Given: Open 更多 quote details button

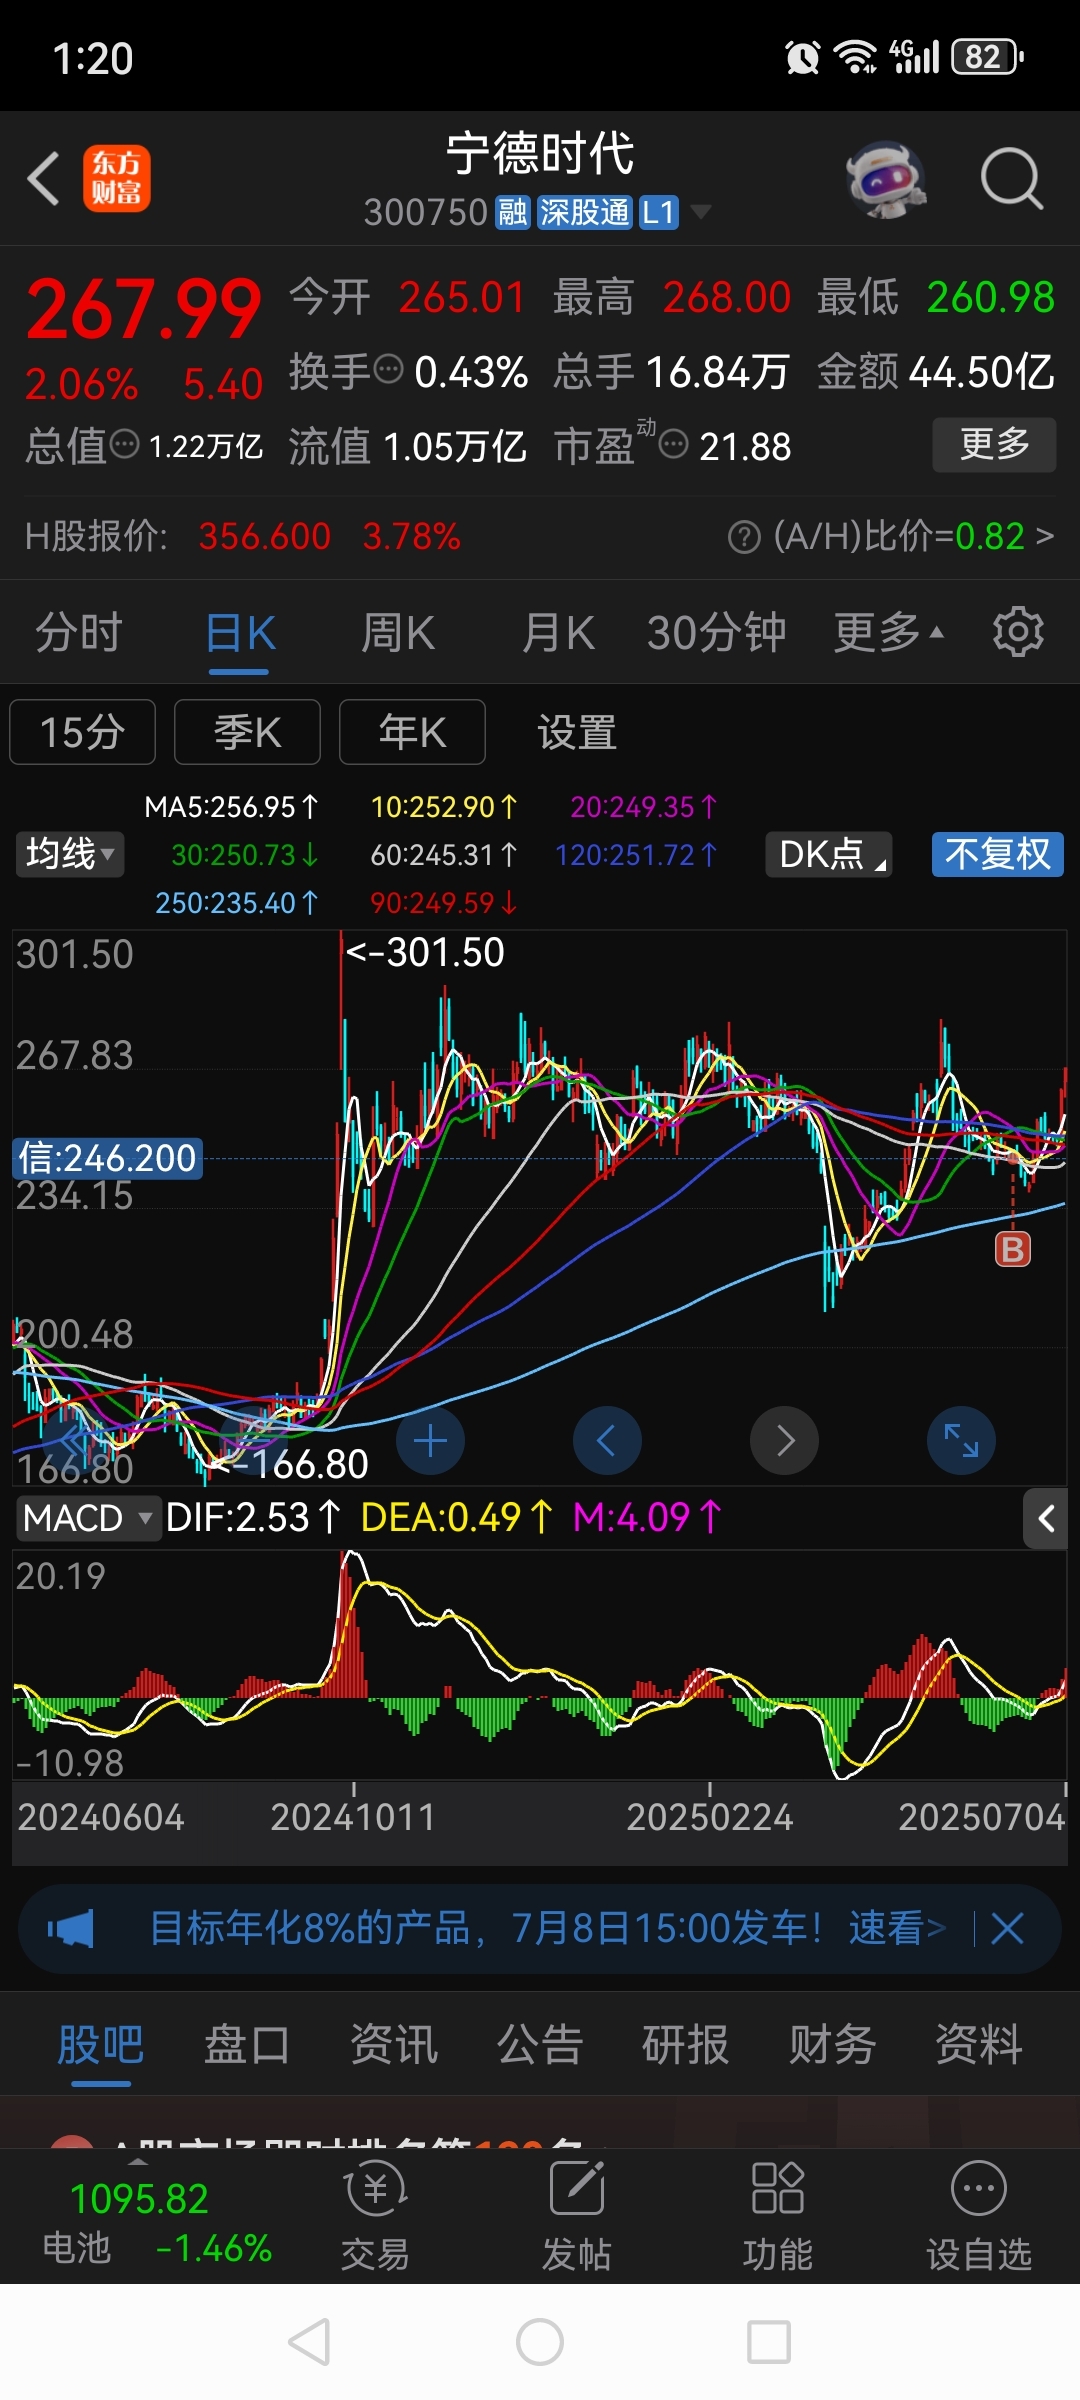Looking at the screenshot, I should tap(994, 444).
